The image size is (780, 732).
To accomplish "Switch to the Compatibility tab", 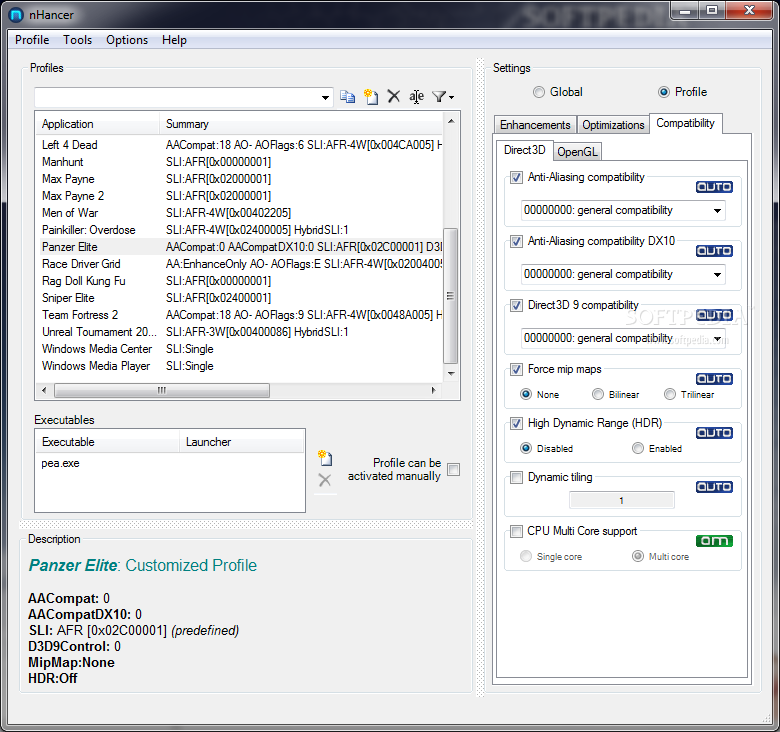I will pos(685,123).
